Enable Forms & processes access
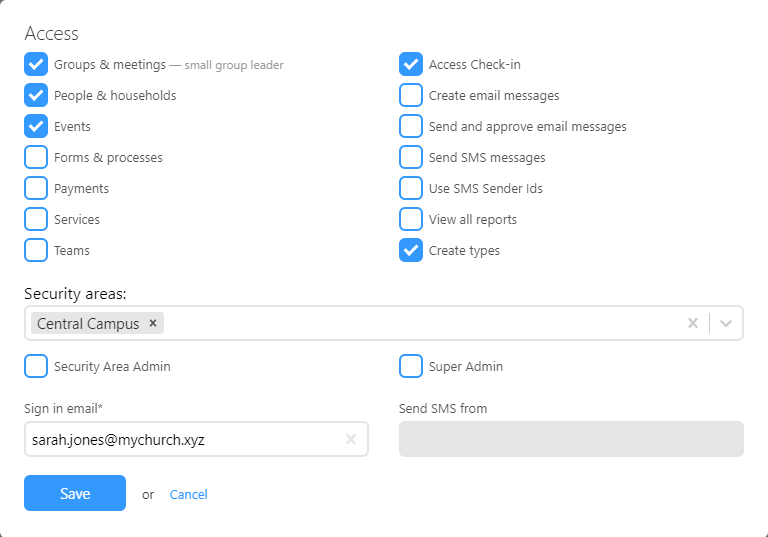The image size is (768, 537). (36, 157)
